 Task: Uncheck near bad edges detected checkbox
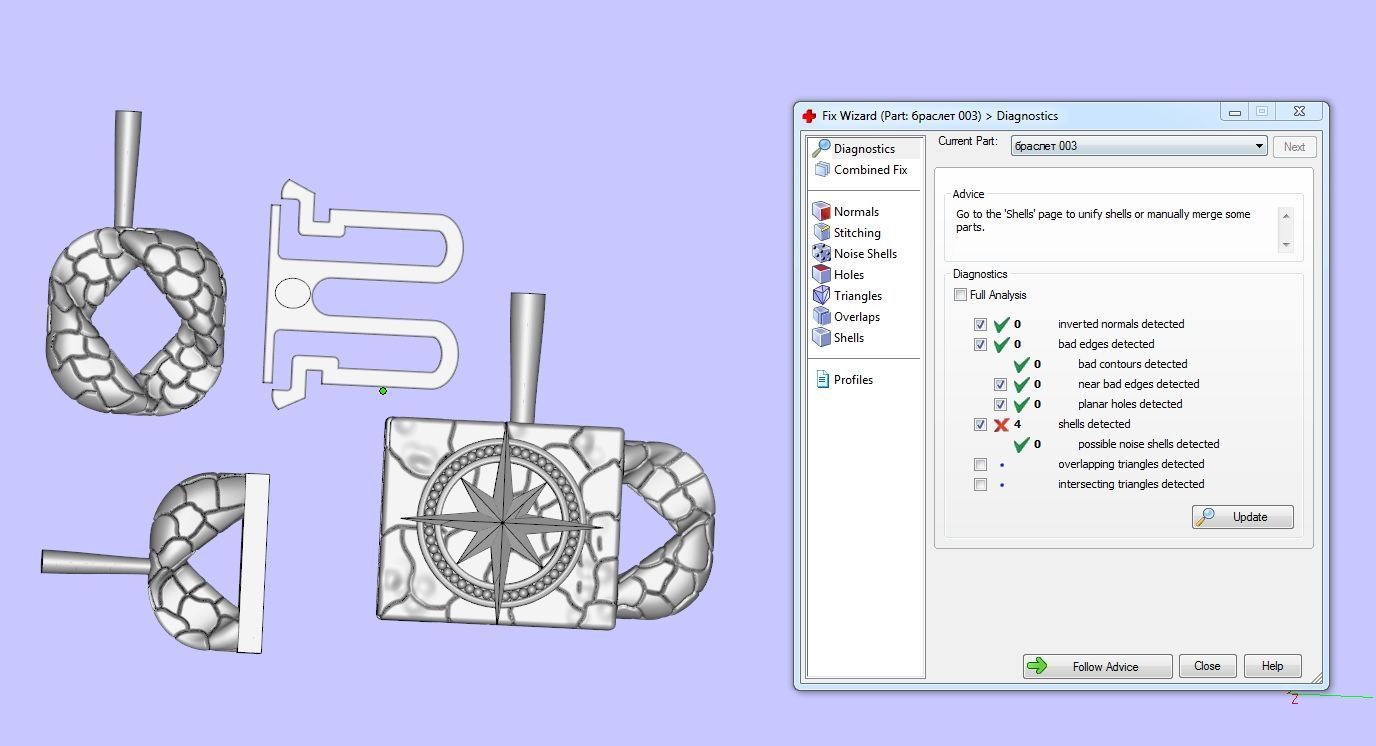click(x=1000, y=384)
